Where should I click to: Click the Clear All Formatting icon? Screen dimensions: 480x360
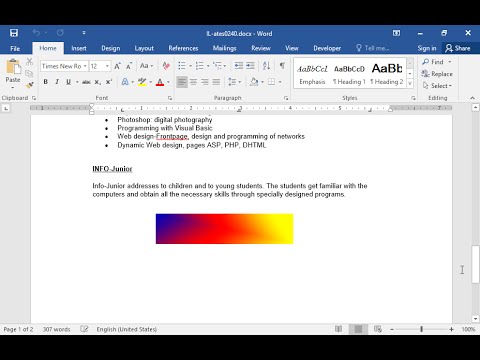166,66
